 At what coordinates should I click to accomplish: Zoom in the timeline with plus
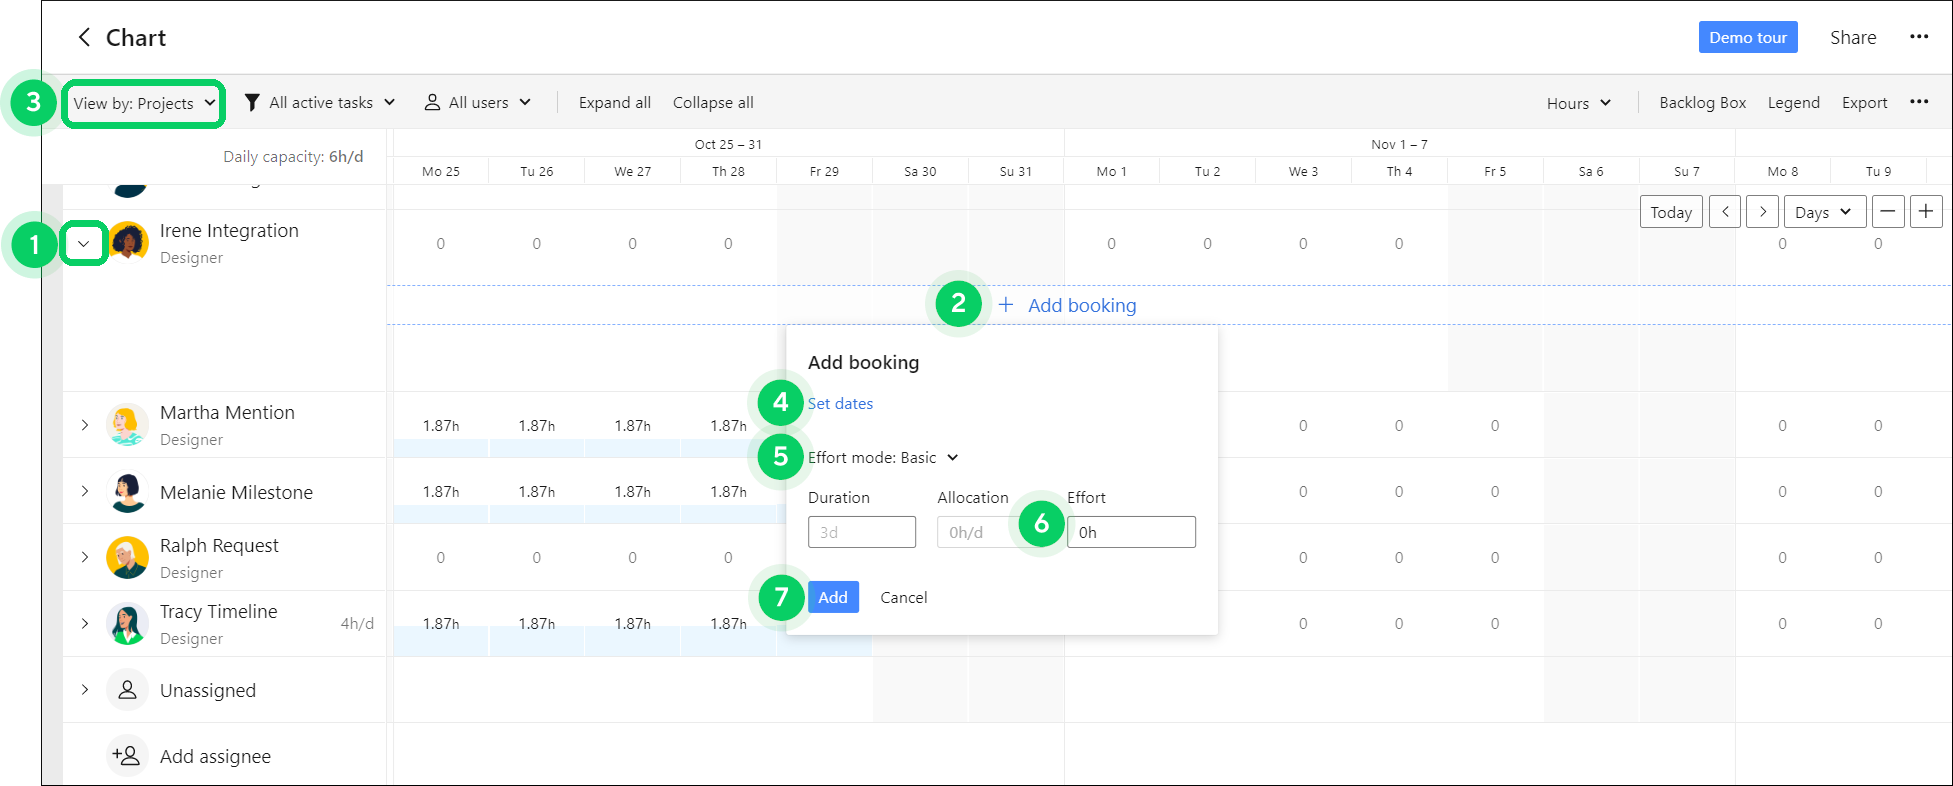pyautogui.click(x=1926, y=212)
